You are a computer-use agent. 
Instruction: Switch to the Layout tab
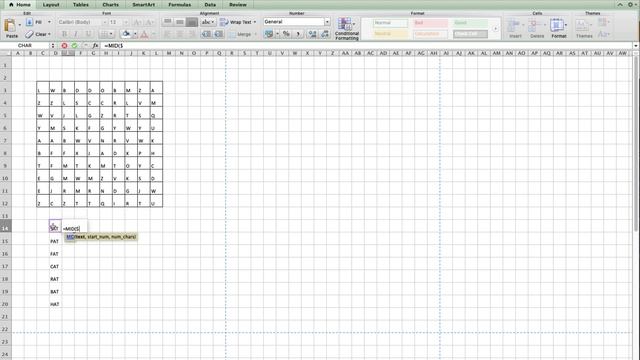(x=51, y=4)
